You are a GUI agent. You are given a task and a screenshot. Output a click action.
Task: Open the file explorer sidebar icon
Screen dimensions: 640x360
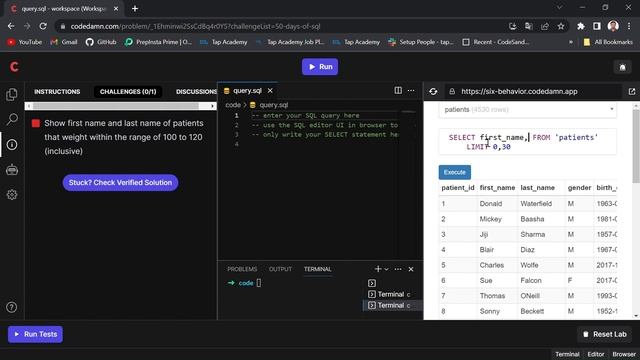click(12, 95)
